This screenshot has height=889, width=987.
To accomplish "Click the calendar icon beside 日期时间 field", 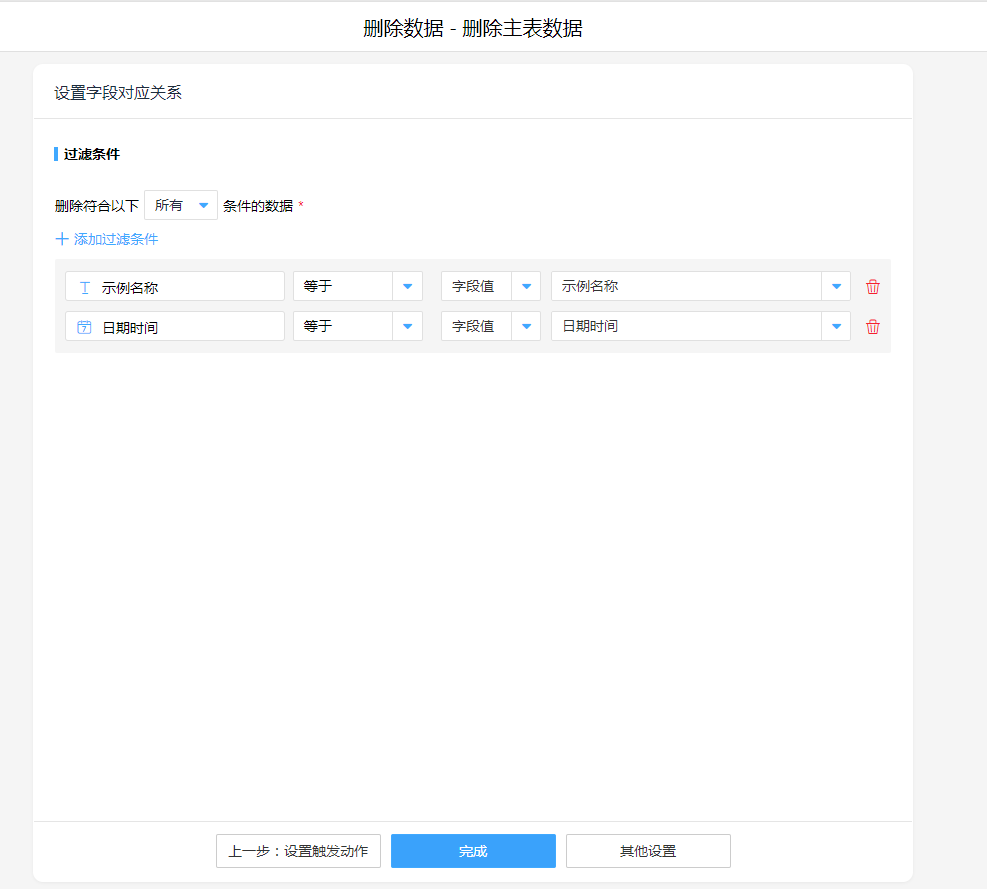I will point(85,327).
